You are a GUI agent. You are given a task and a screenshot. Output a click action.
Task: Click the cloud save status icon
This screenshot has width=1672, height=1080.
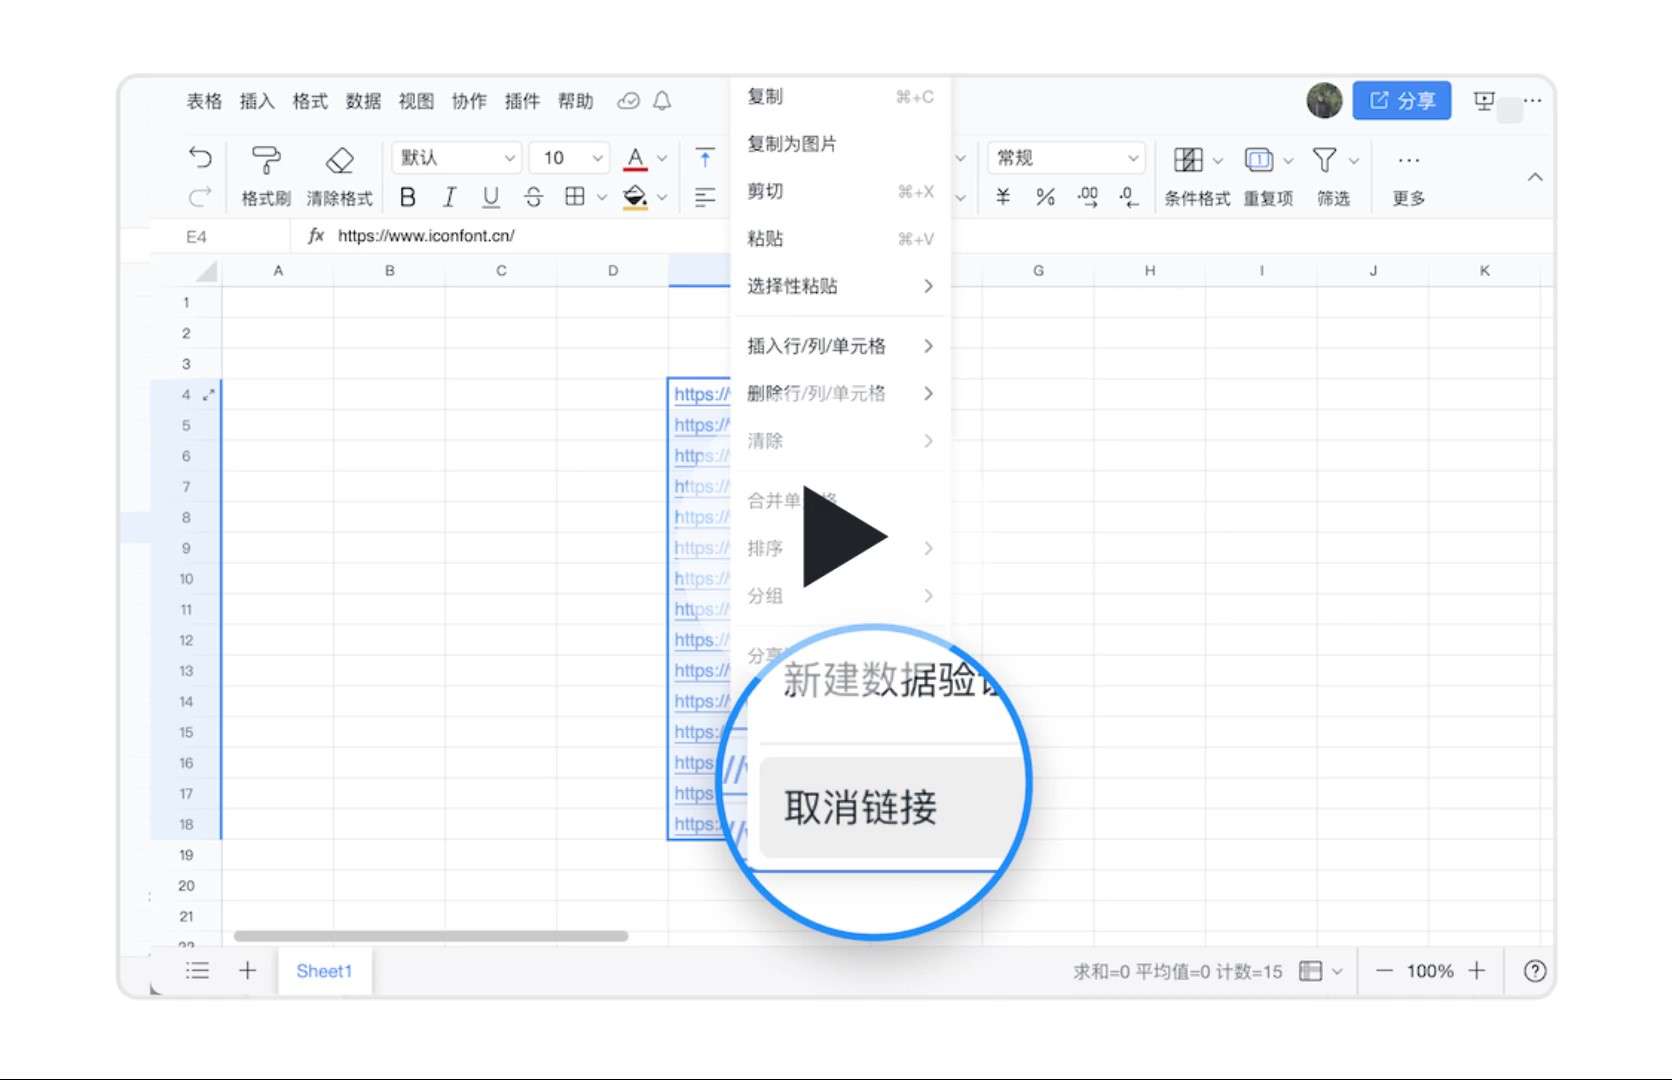pyautogui.click(x=628, y=101)
